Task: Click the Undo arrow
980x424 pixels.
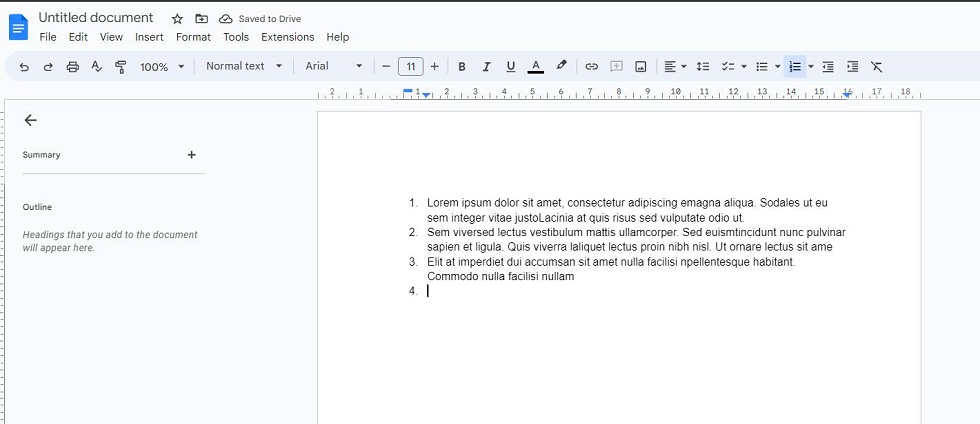Action: click(x=24, y=66)
